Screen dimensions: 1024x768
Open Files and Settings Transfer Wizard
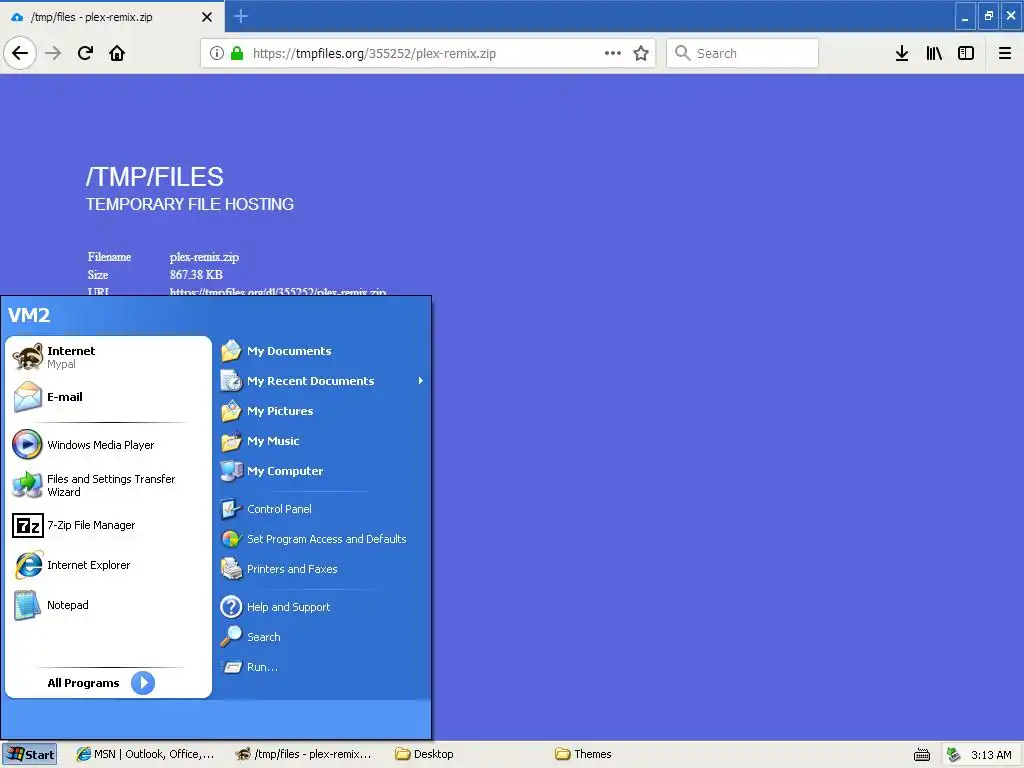108,485
